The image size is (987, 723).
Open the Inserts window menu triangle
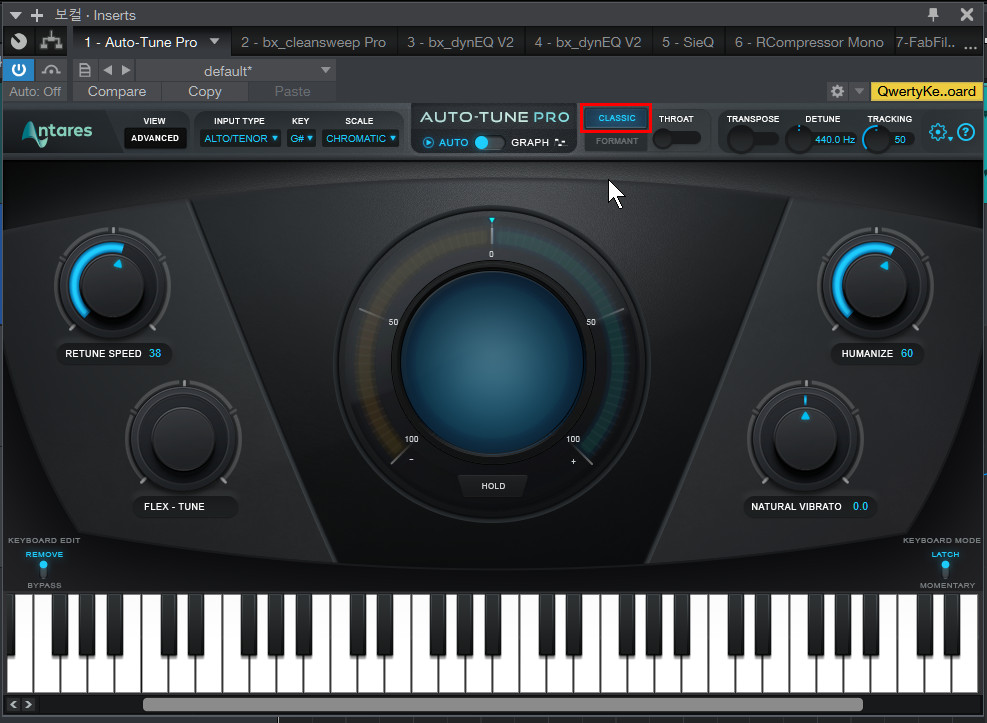pos(16,15)
